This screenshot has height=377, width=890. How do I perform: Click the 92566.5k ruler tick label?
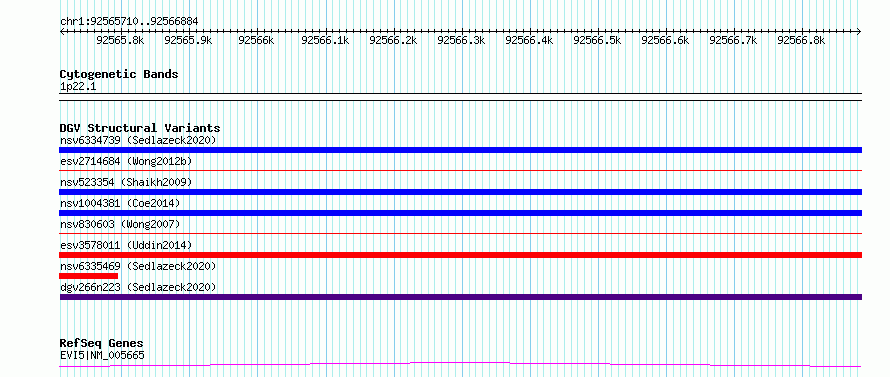pos(597,40)
